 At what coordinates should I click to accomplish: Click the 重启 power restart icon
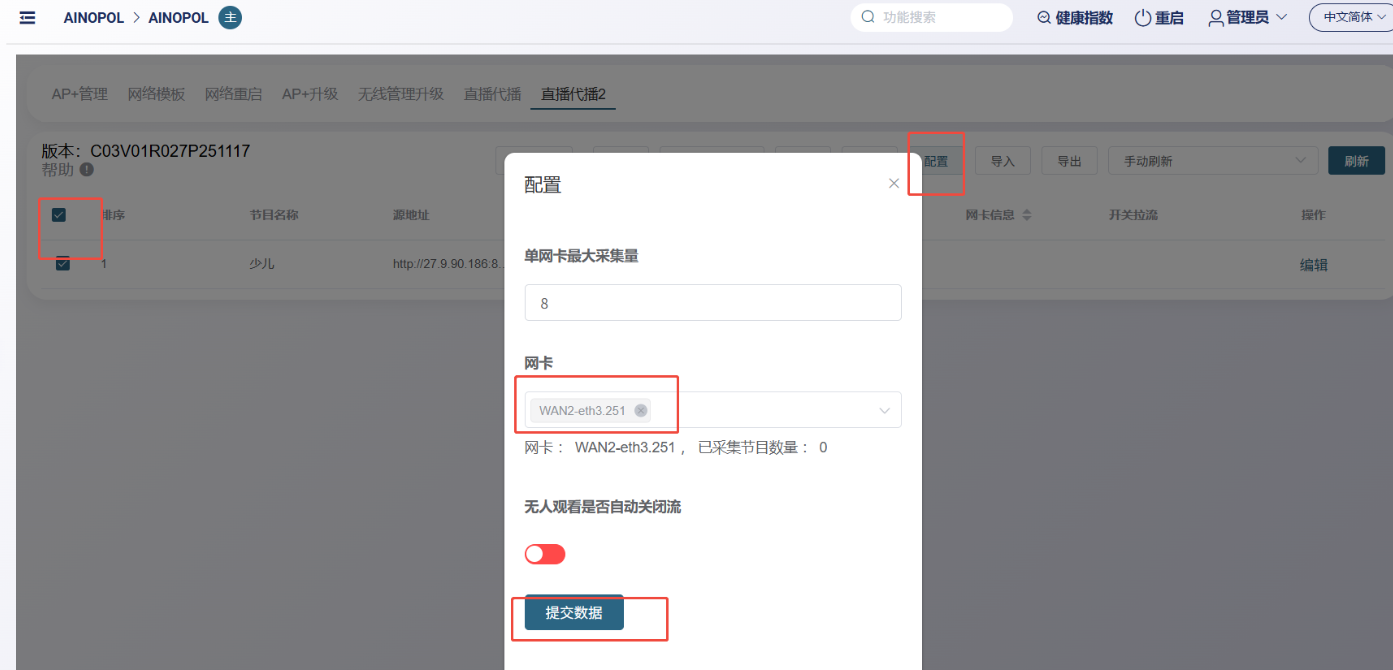click(1143, 18)
